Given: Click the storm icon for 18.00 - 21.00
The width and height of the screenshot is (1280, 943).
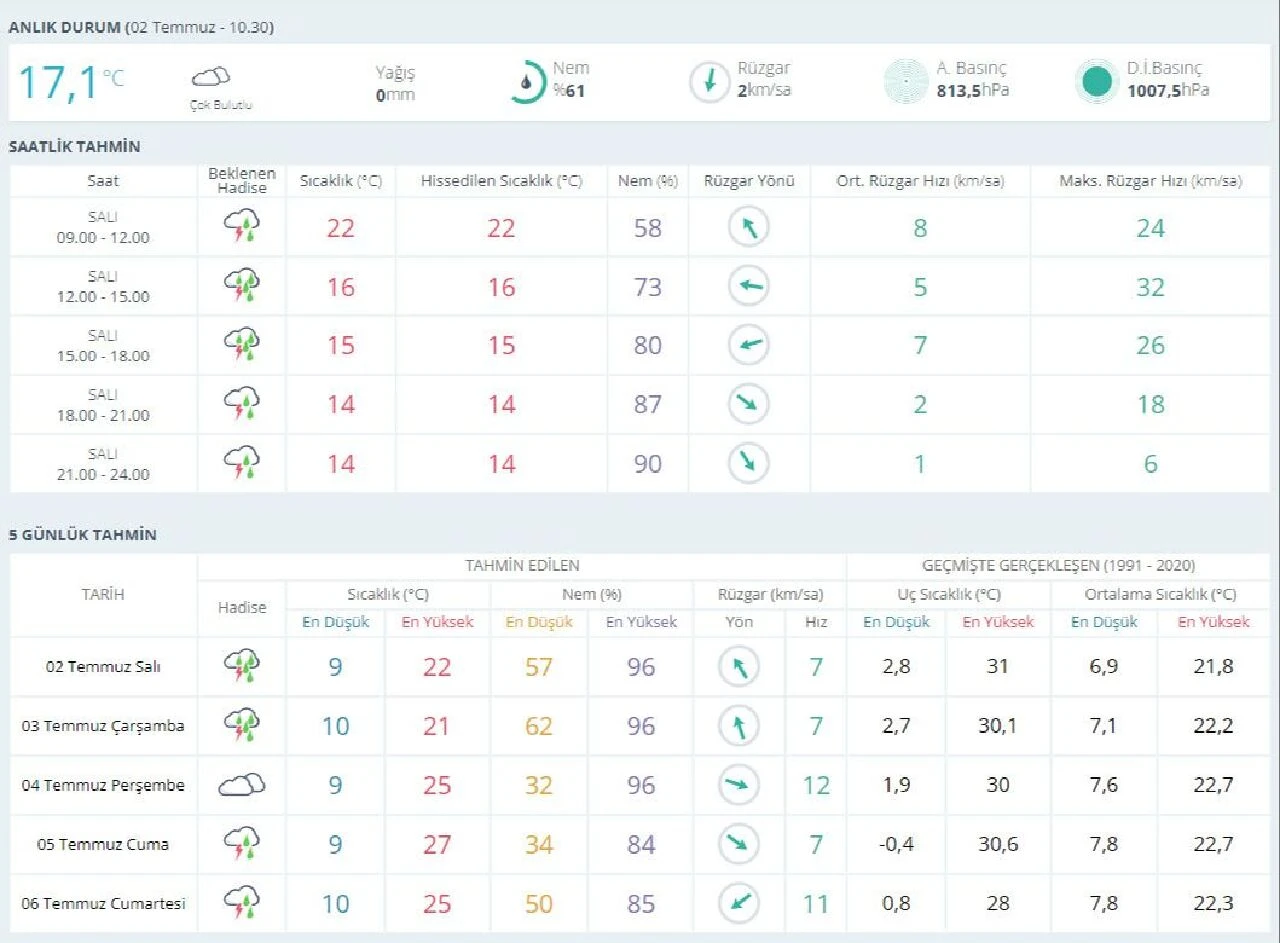Looking at the screenshot, I should tap(242, 404).
